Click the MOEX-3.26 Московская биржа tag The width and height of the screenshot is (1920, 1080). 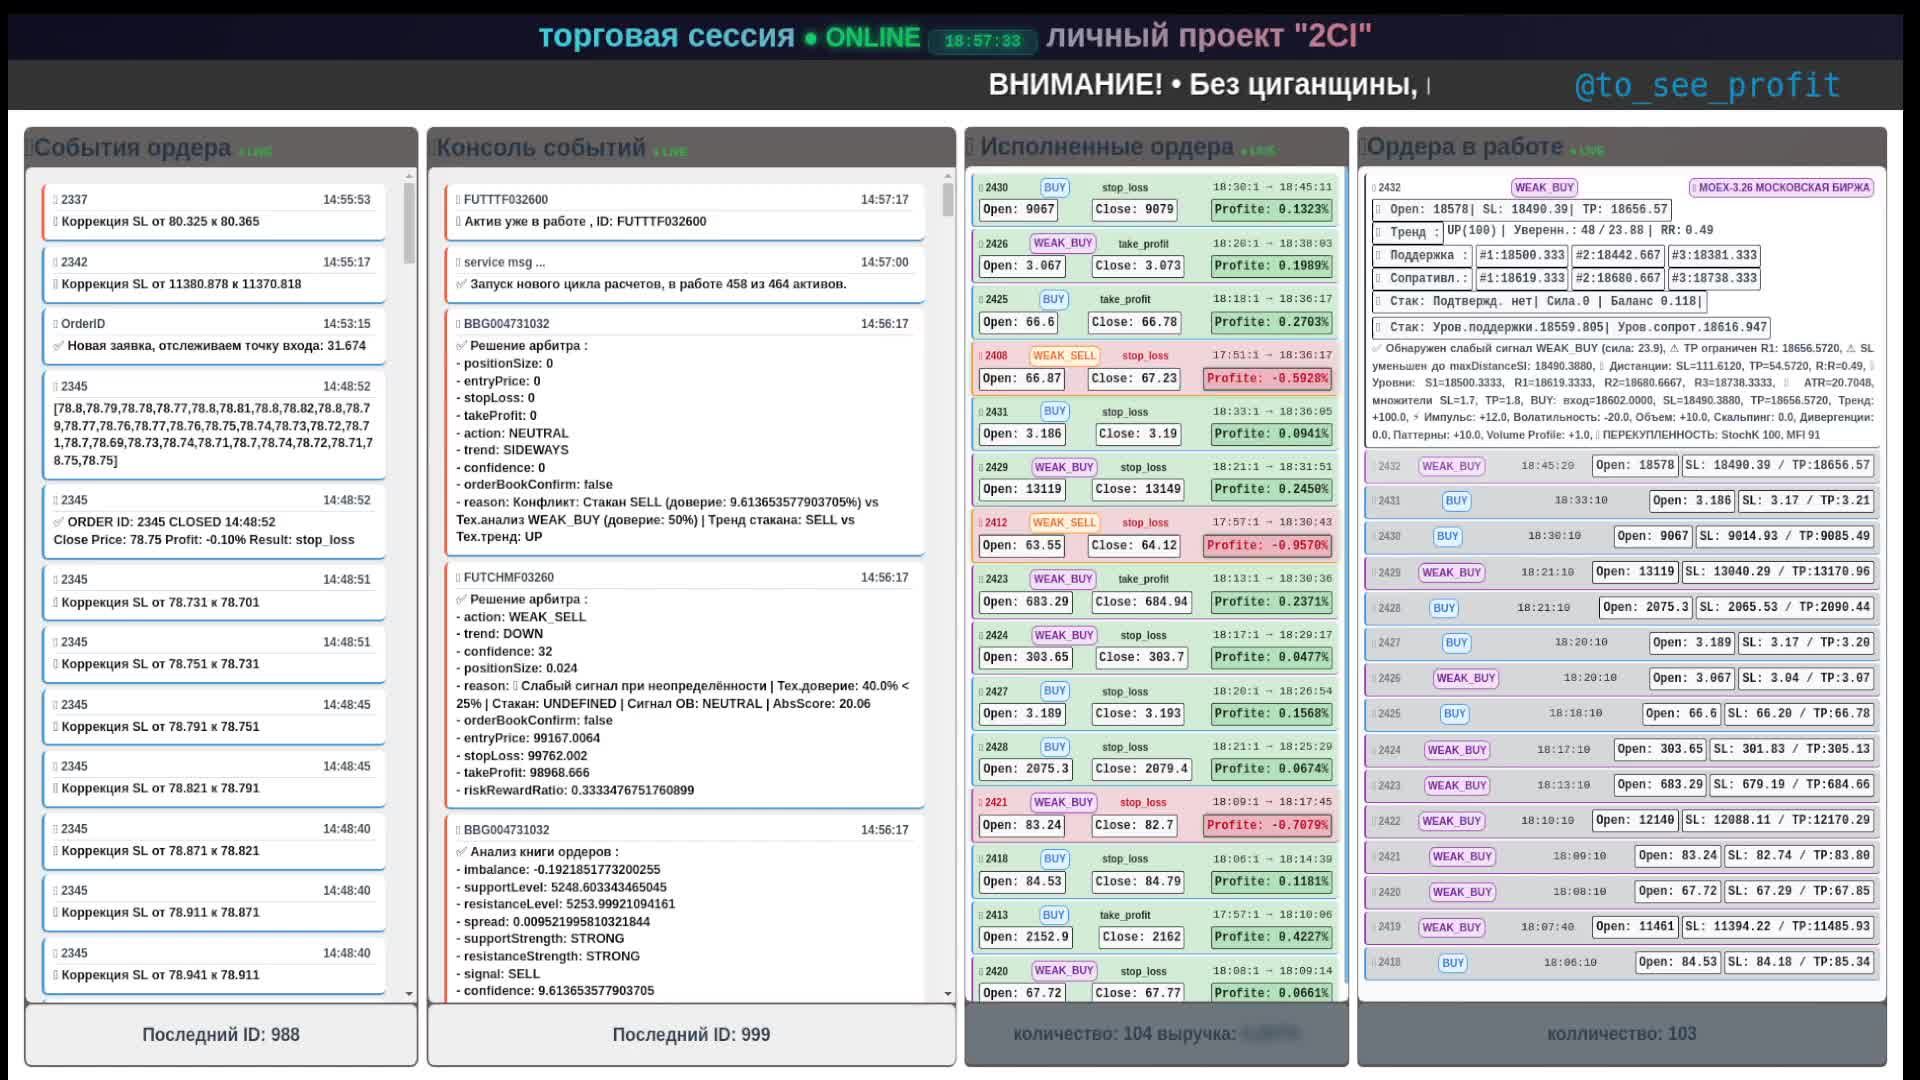(x=1781, y=187)
